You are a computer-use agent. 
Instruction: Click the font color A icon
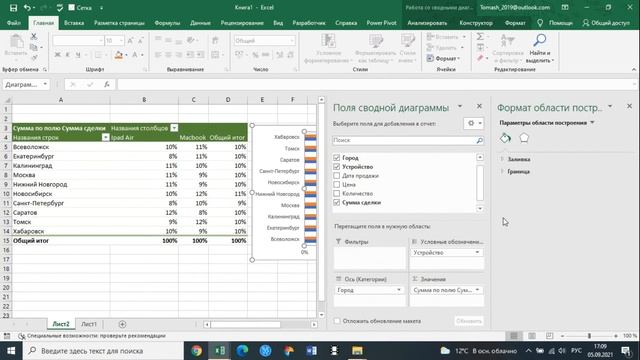[134, 55]
